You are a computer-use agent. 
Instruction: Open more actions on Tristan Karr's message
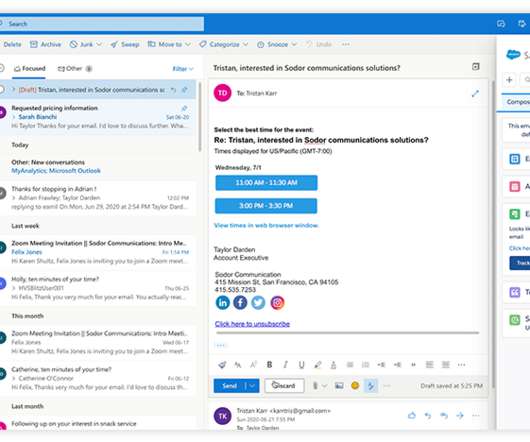tap(476, 415)
